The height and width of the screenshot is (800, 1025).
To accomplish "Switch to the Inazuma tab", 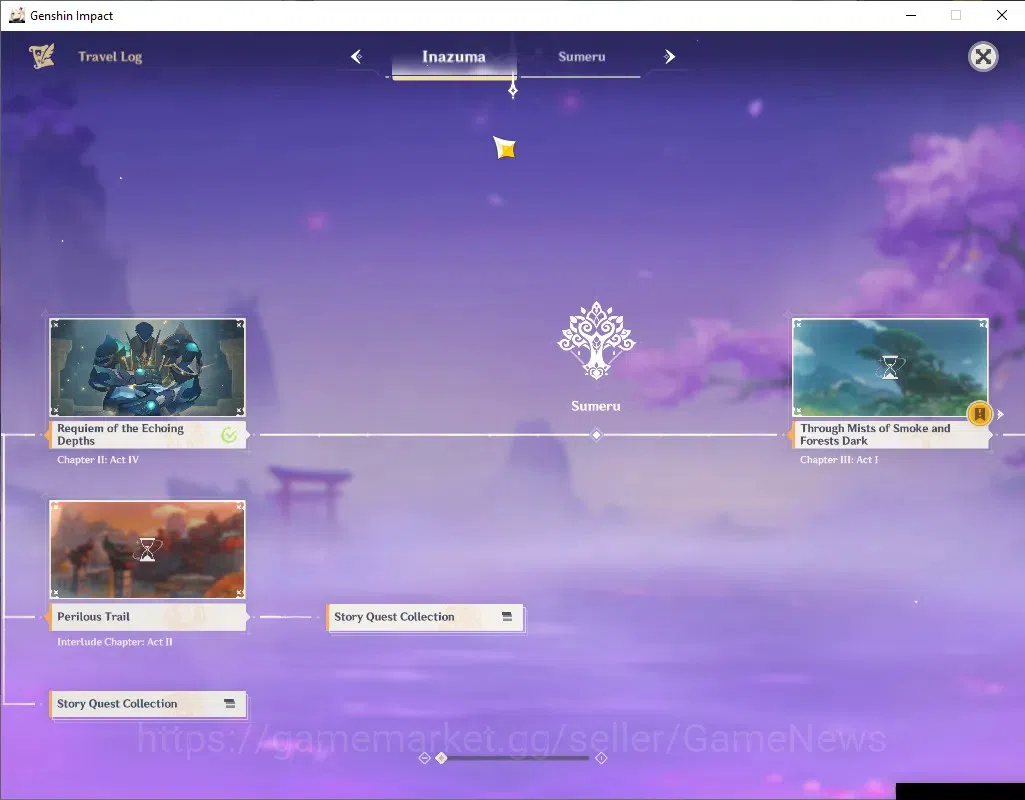I will [x=454, y=57].
